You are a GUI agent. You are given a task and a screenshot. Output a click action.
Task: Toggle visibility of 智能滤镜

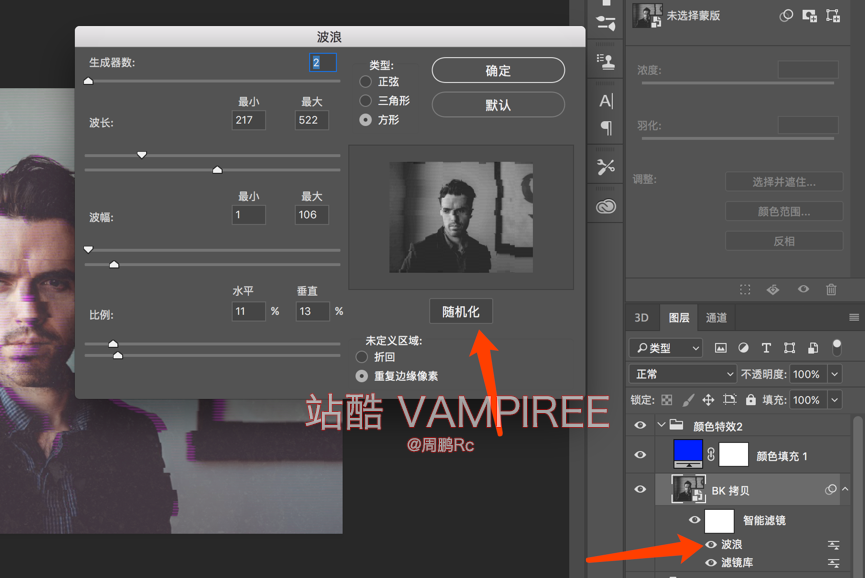[x=695, y=520]
